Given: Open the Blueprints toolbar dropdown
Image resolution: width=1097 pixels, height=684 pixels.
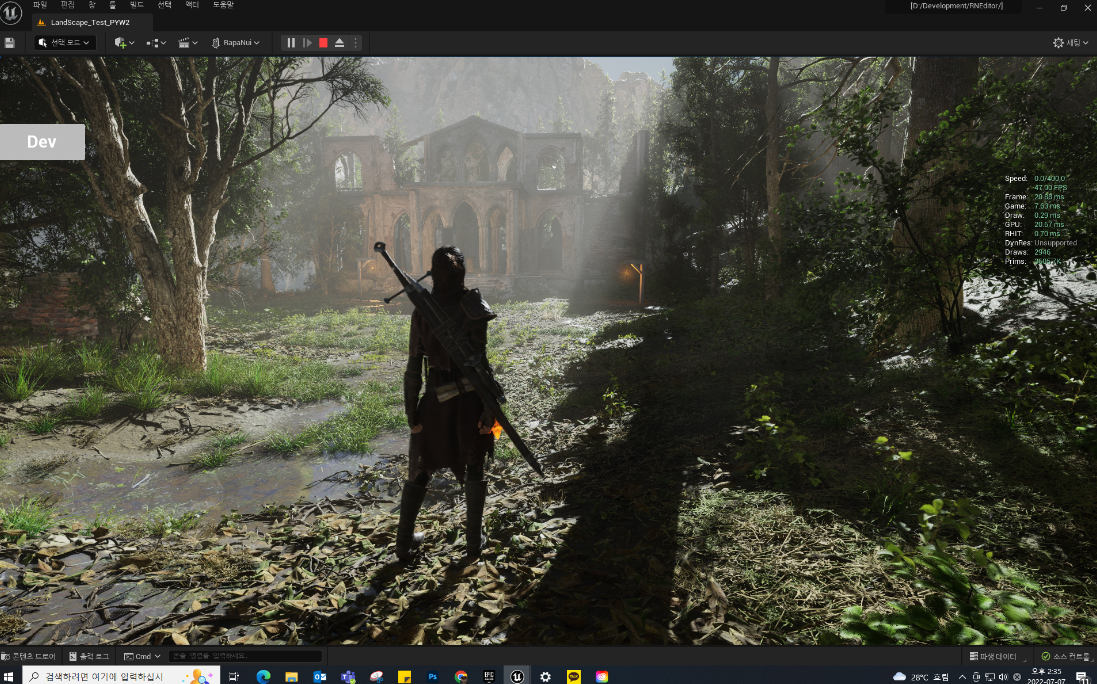Looking at the screenshot, I should point(156,43).
